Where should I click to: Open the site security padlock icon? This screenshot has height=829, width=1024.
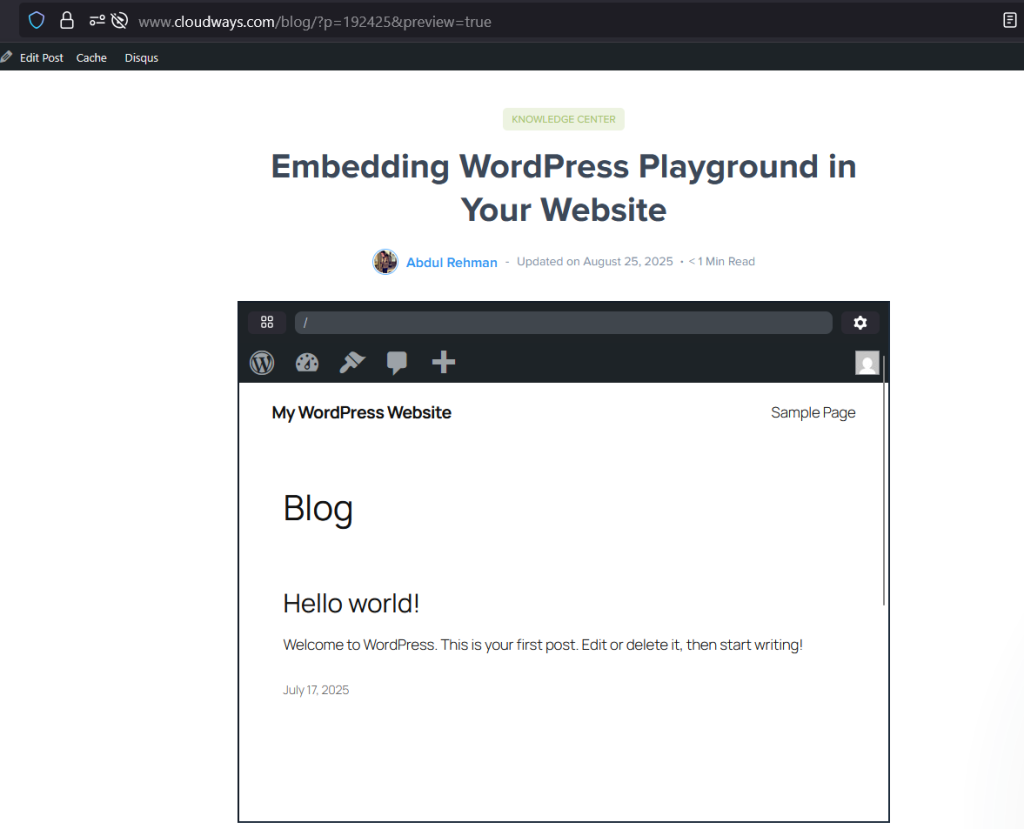pyautogui.click(x=67, y=21)
